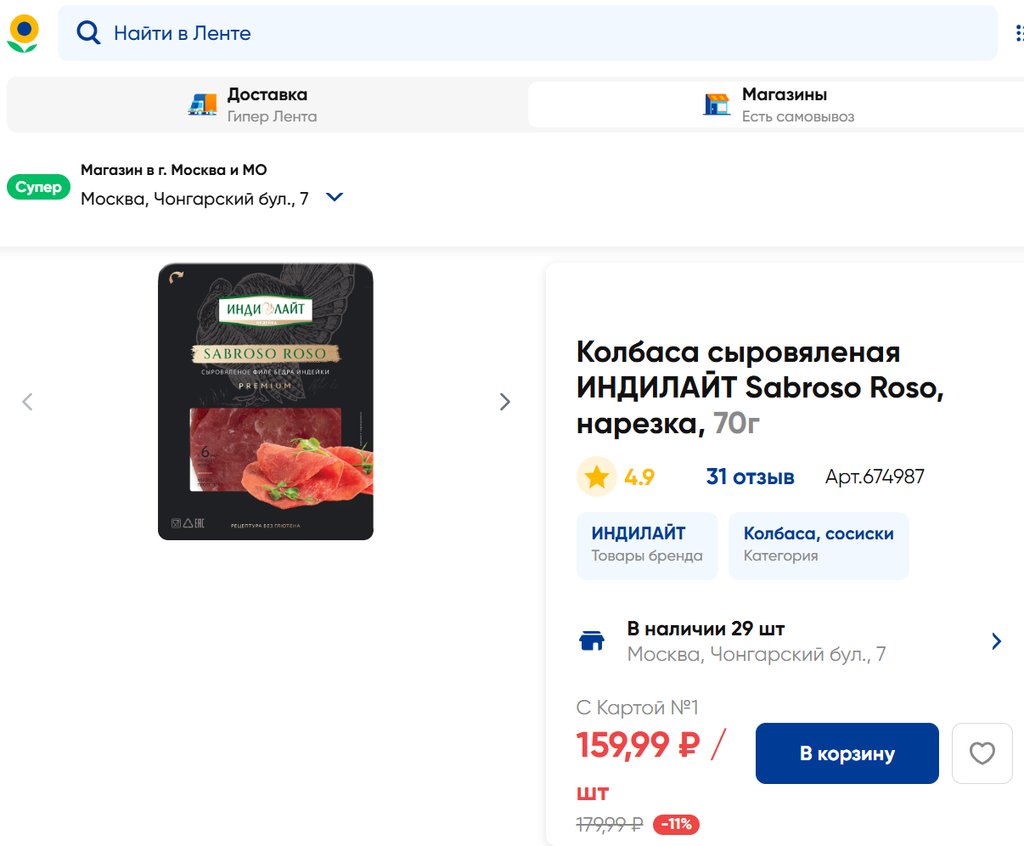Show next product image
The image size is (1024, 846).
pos(505,402)
